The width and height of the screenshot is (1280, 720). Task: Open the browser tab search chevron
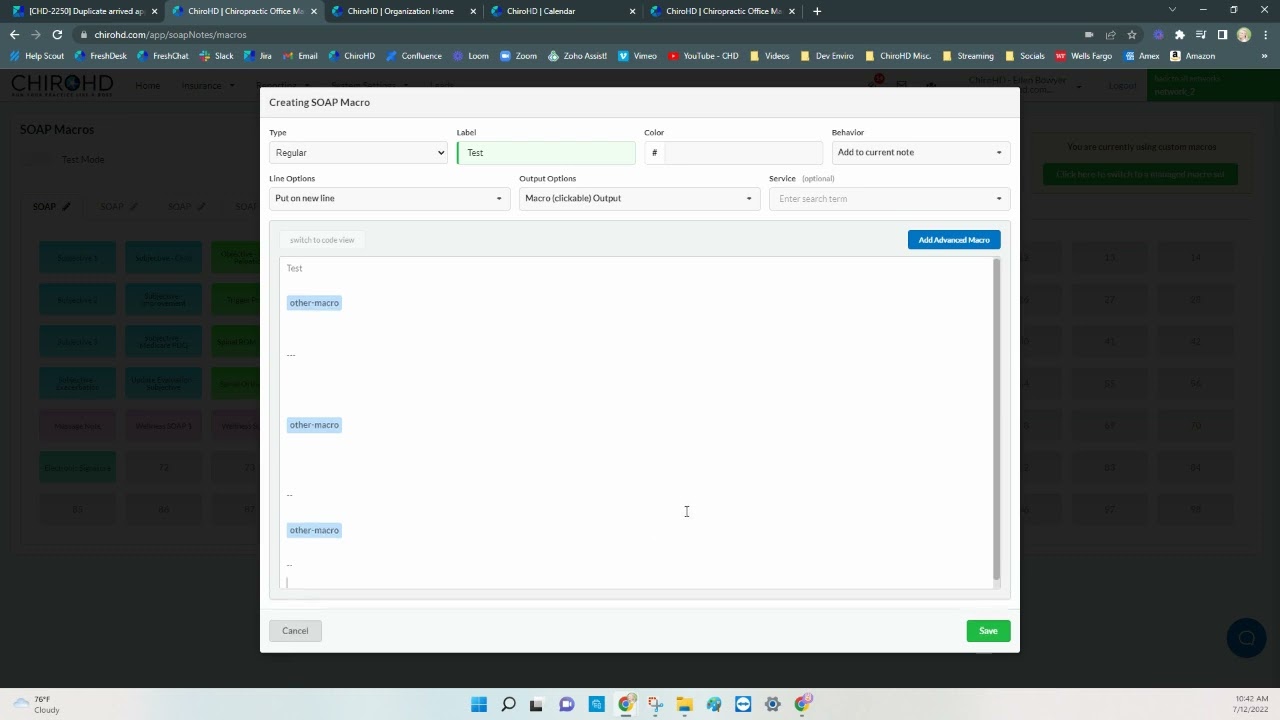click(x=1173, y=10)
